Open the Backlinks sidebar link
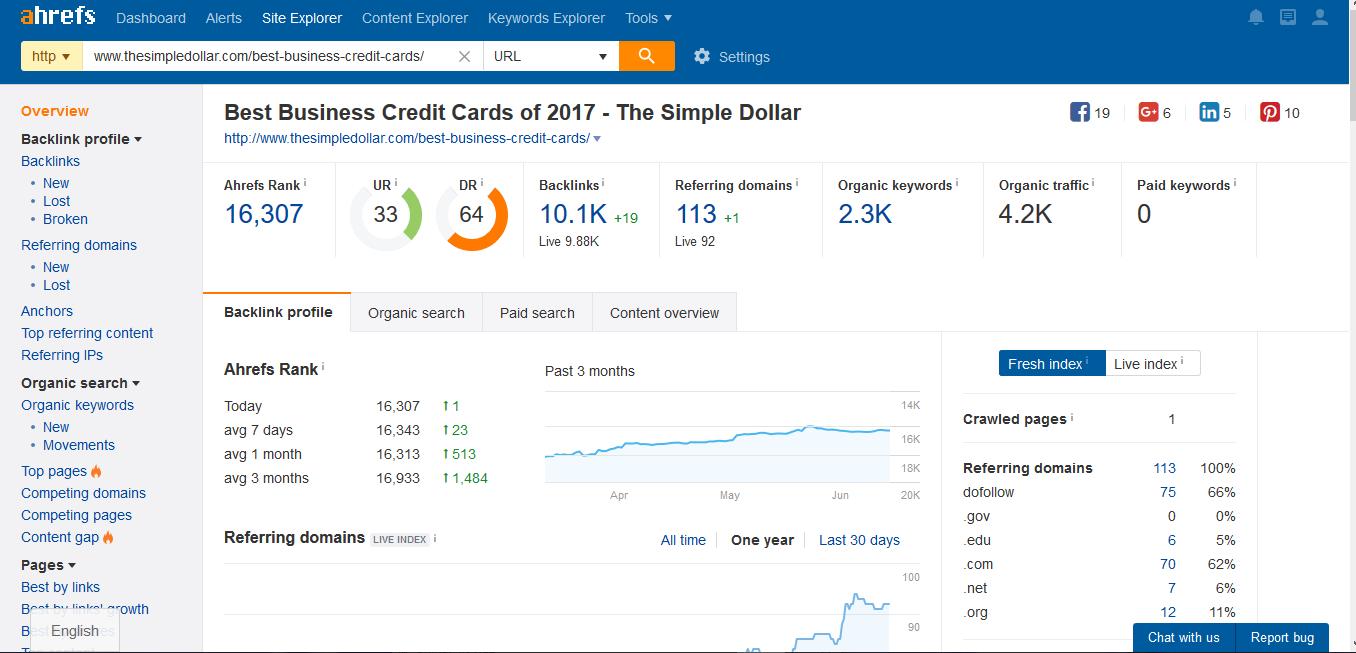Screen dimensions: 1356x653 tap(50, 161)
